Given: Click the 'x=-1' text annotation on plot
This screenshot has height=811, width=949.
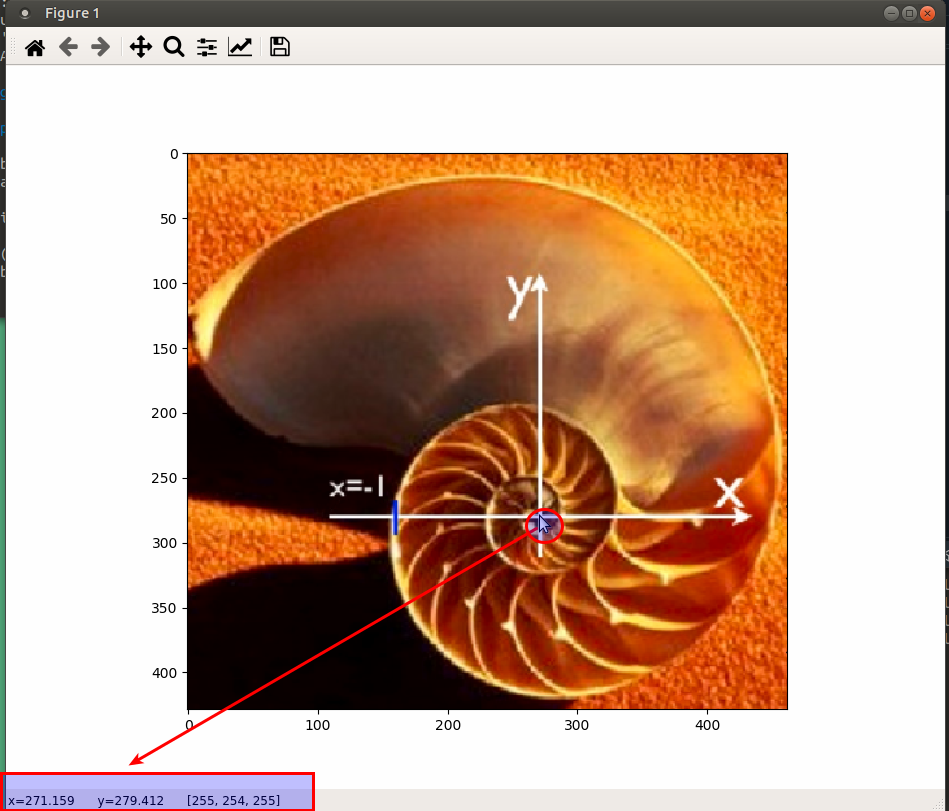Looking at the screenshot, I should click(357, 488).
